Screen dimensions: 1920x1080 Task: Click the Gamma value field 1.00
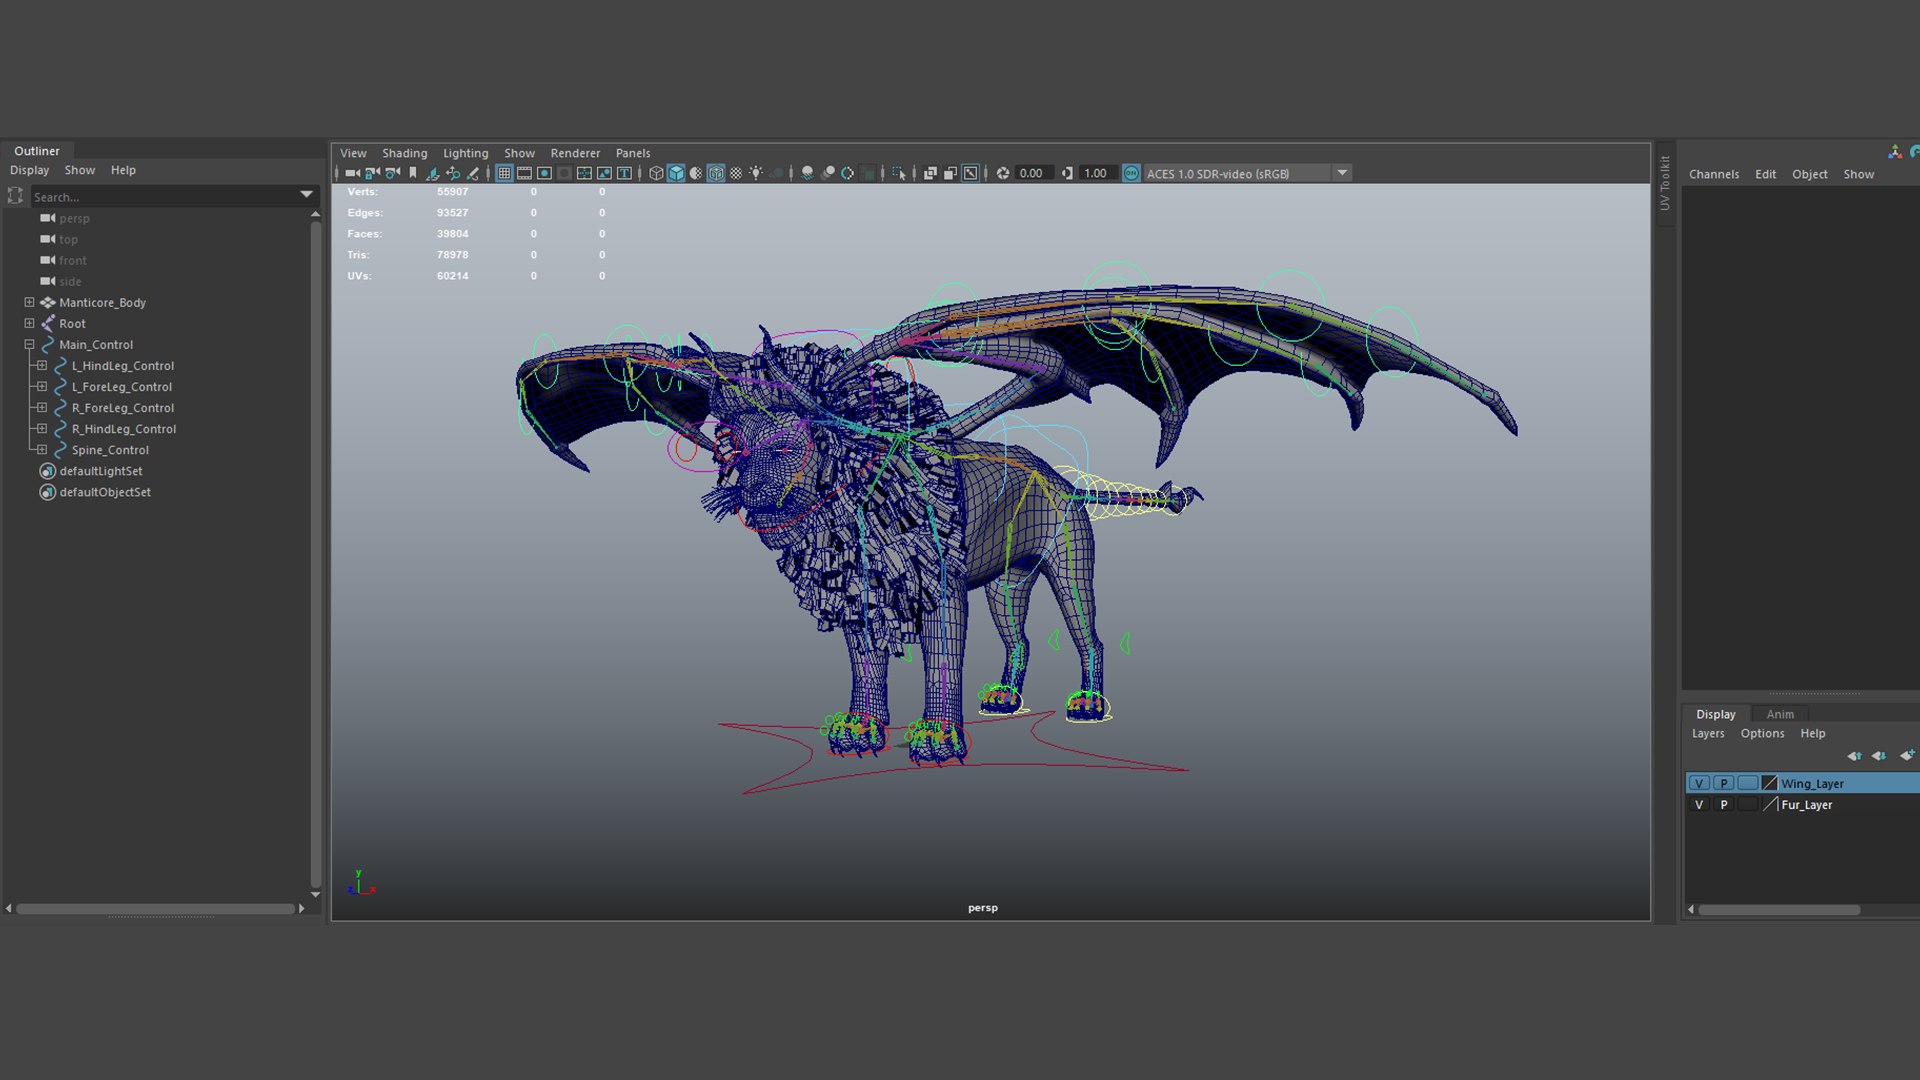pyautogui.click(x=1097, y=173)
